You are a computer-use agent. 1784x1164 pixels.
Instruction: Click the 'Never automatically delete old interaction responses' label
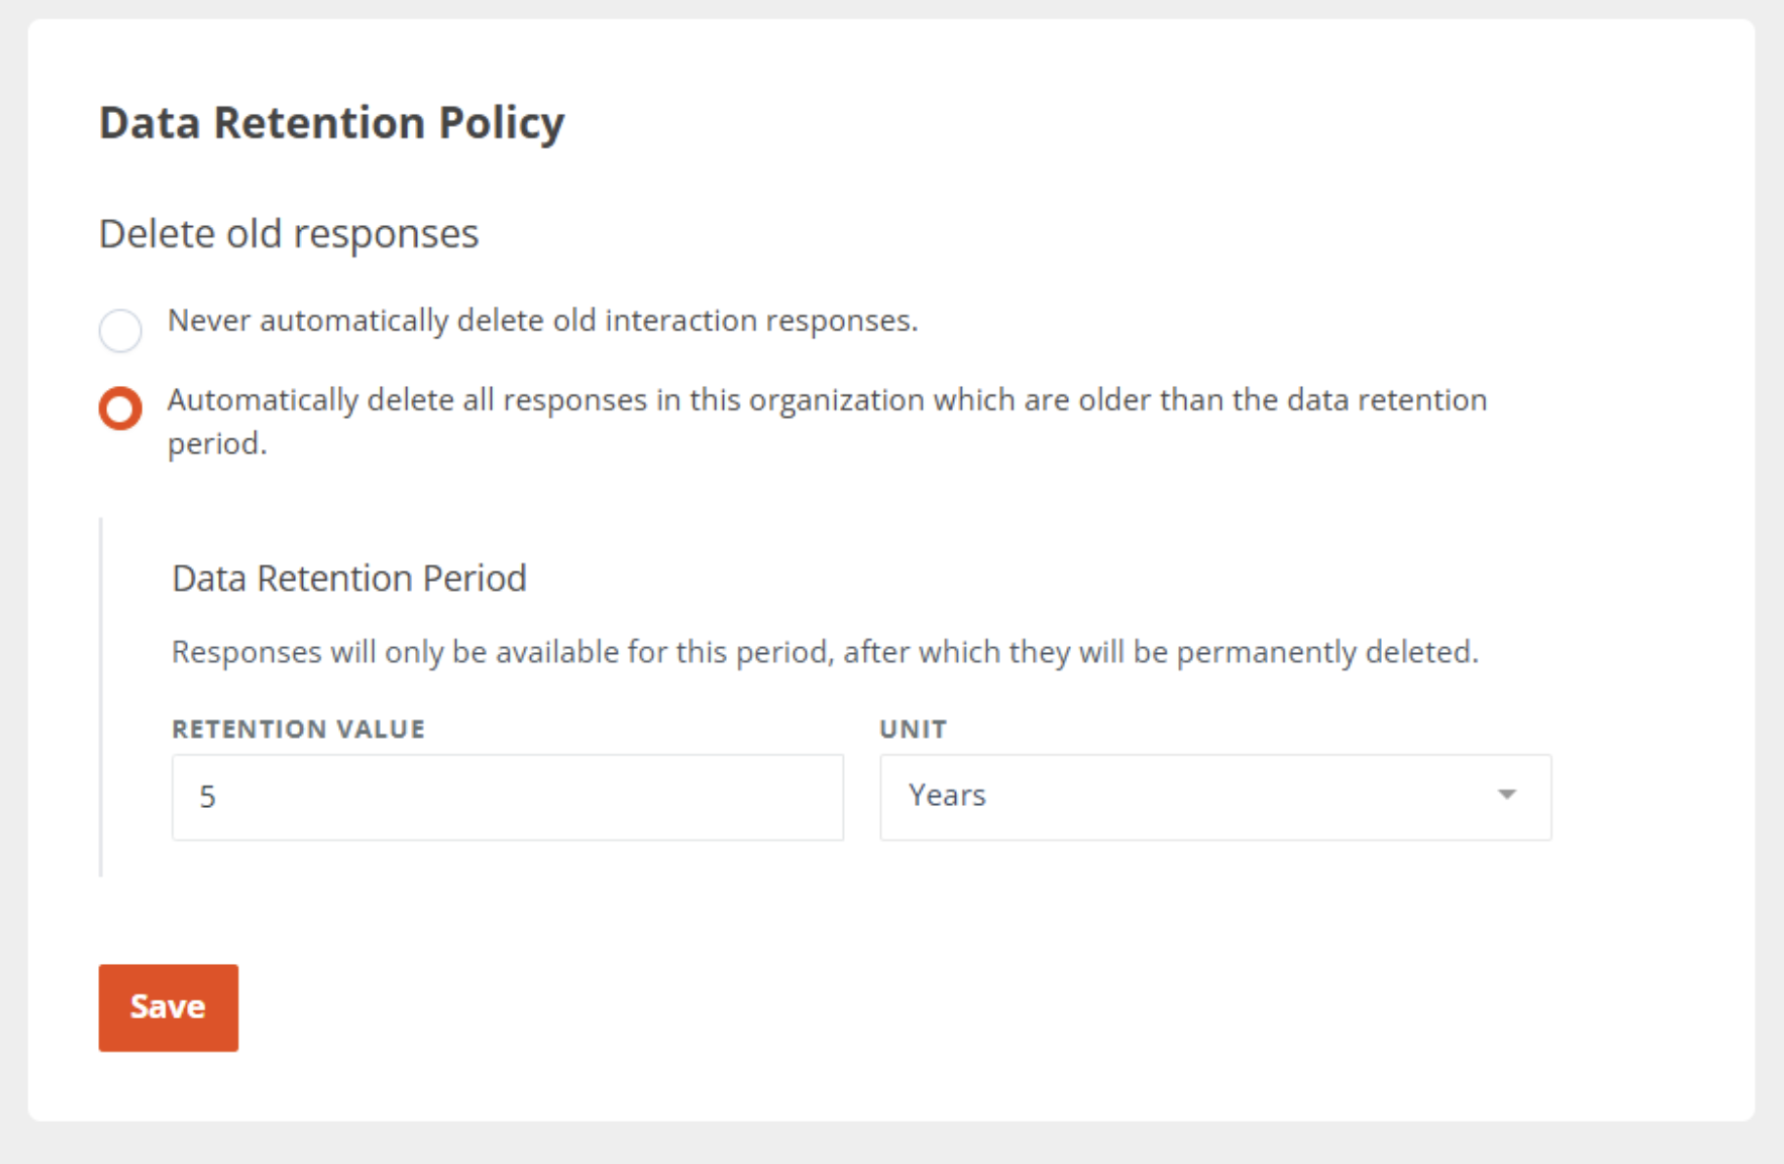[x=542, y=321]
